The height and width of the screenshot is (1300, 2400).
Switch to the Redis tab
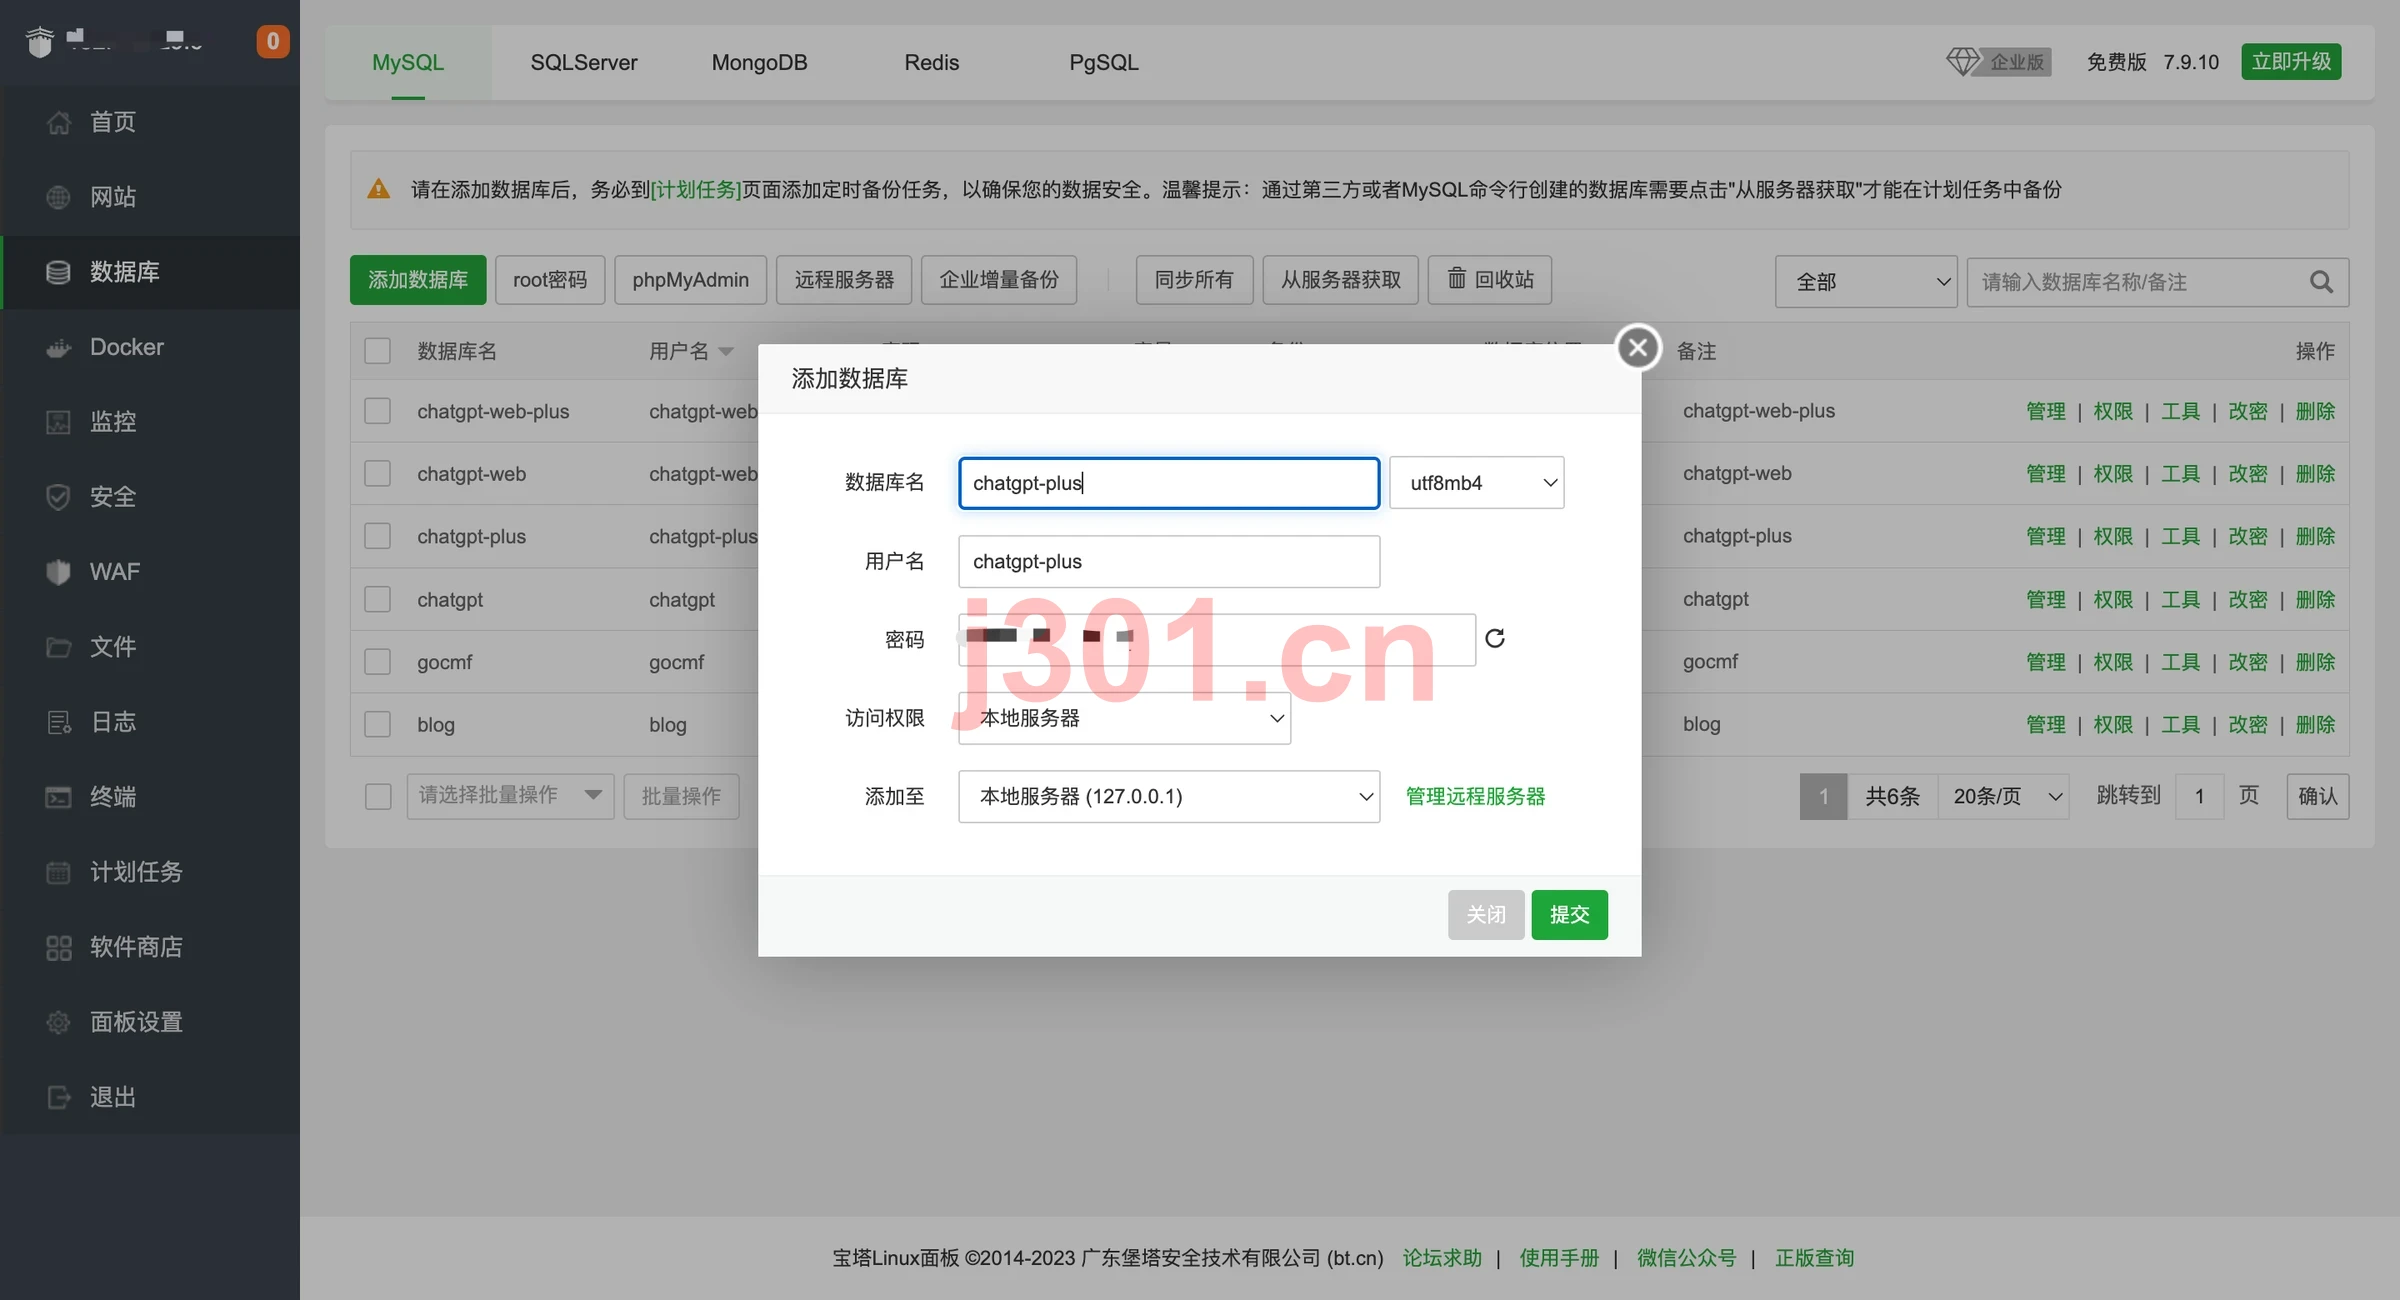pos(931,62)
